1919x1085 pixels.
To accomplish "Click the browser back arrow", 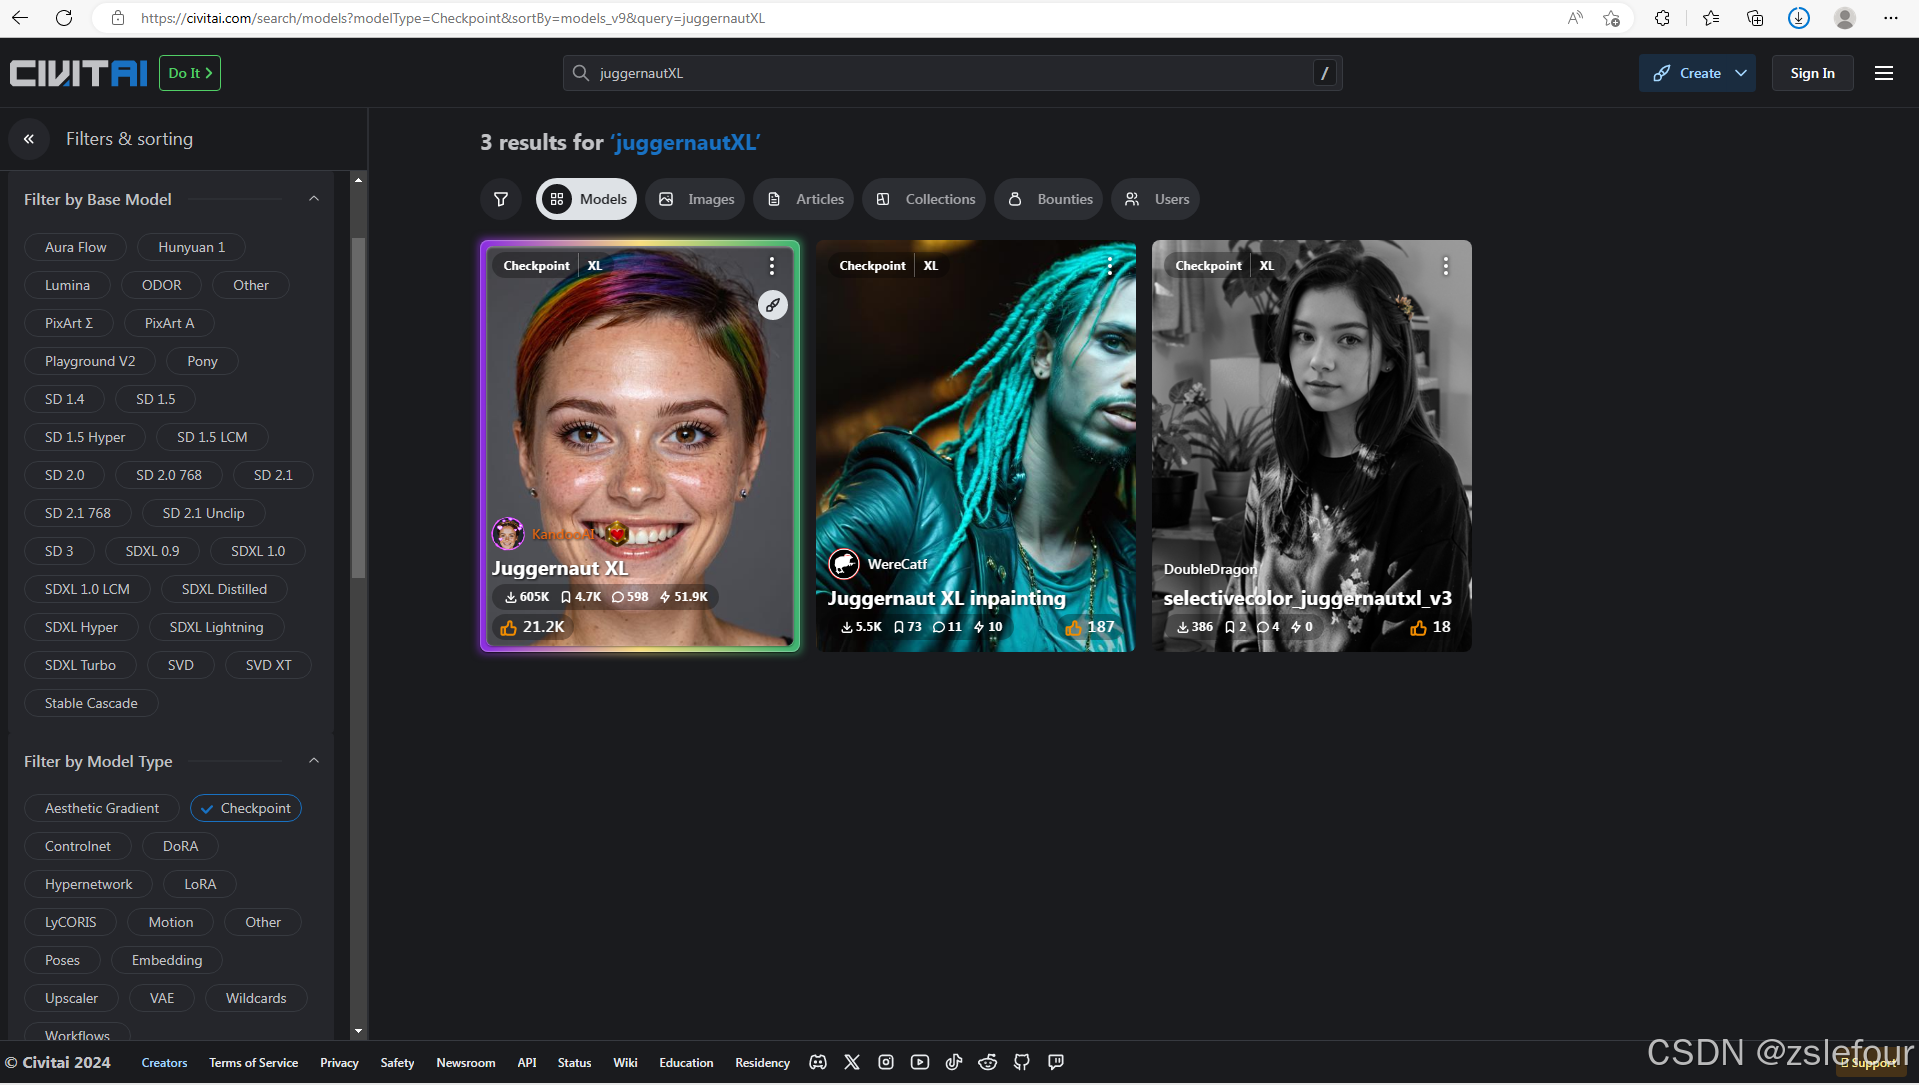I will click(x=20, y=18).
